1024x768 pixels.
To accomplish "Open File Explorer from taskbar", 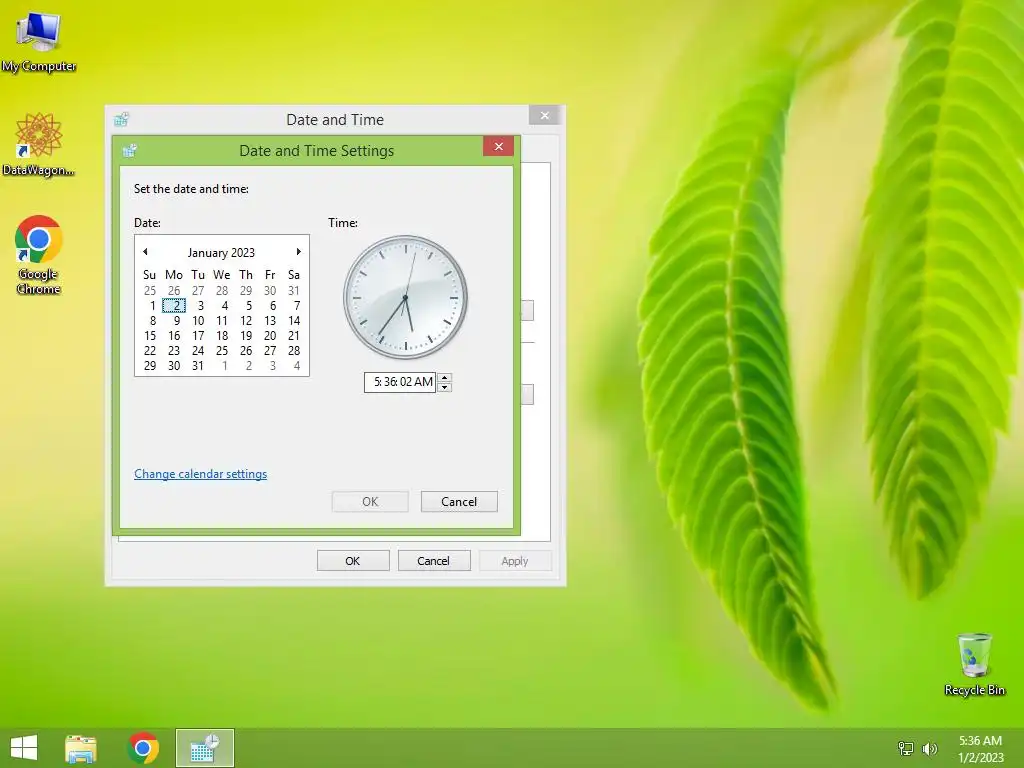I will pos(81,748).
